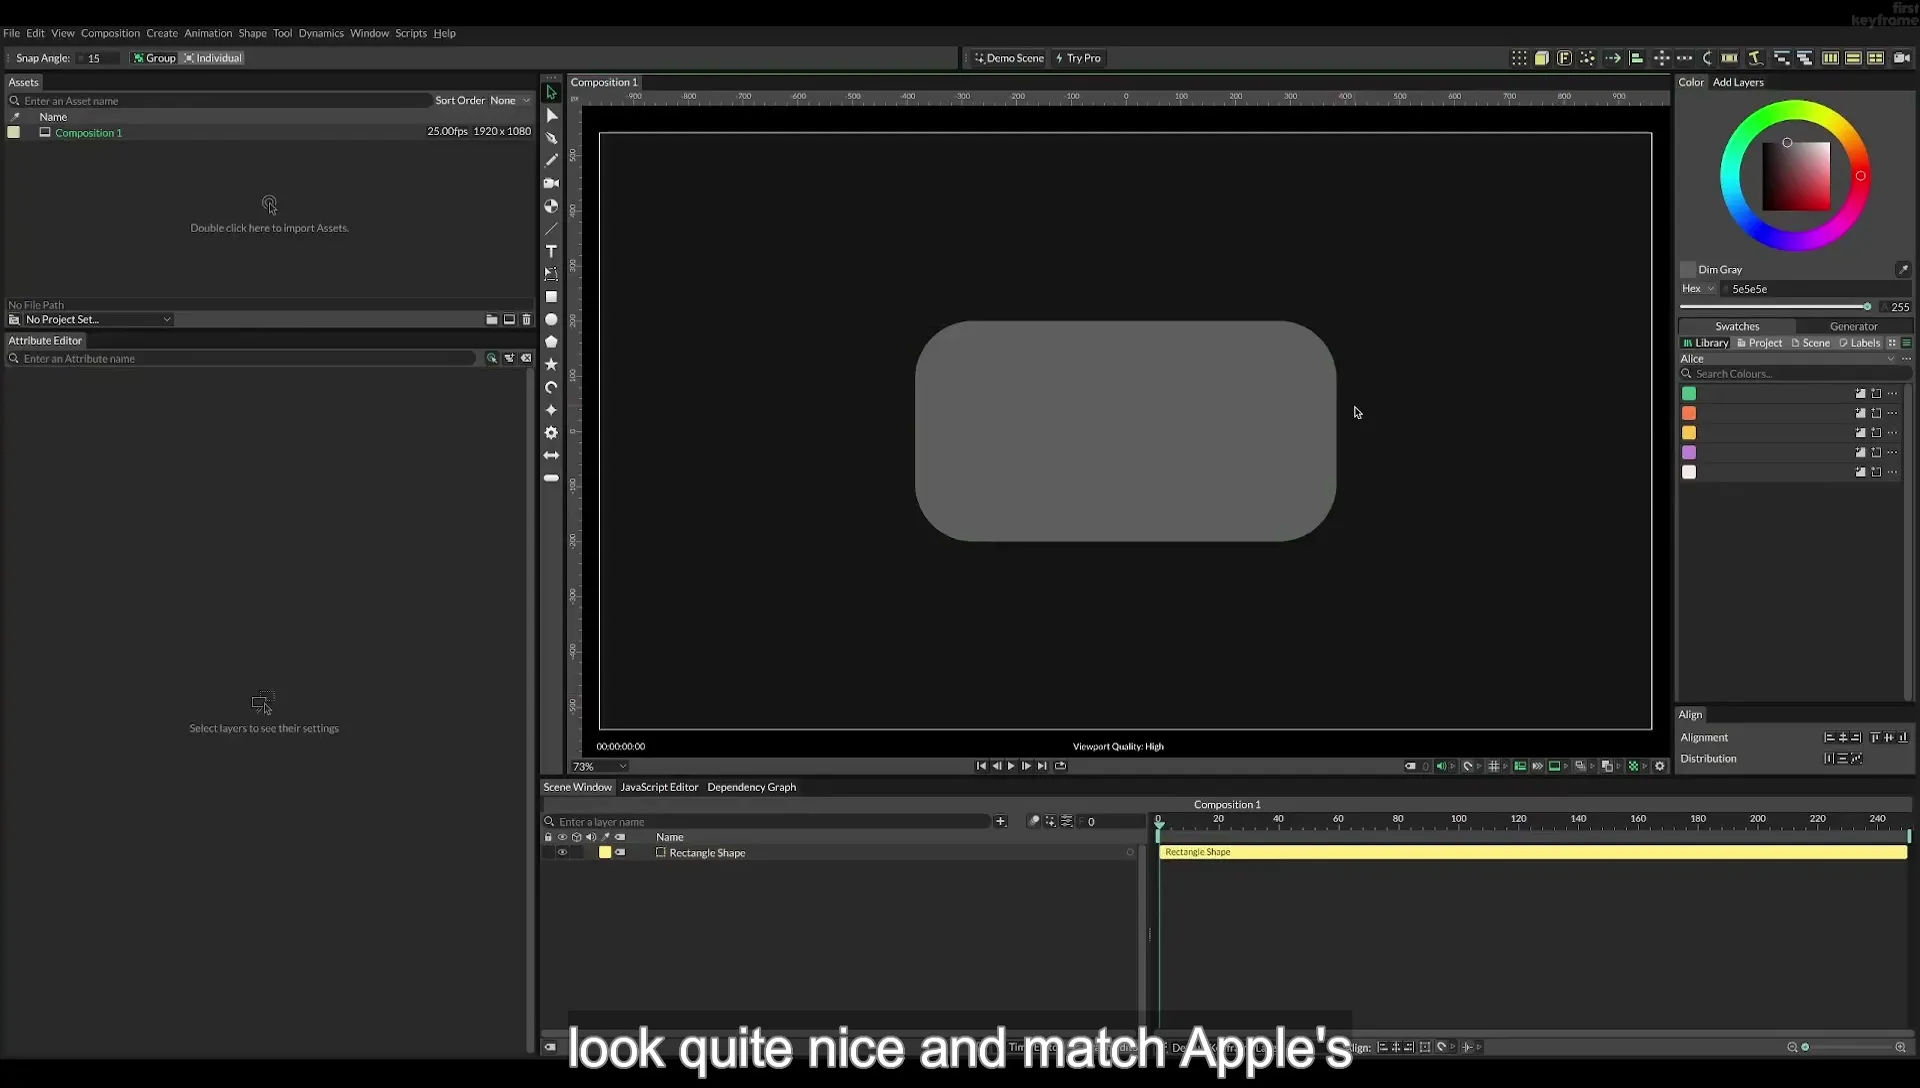Open the viewport zoom 73% dropdown
The height and width of the screenshot is (1088, 1920).
coord(599,767)
